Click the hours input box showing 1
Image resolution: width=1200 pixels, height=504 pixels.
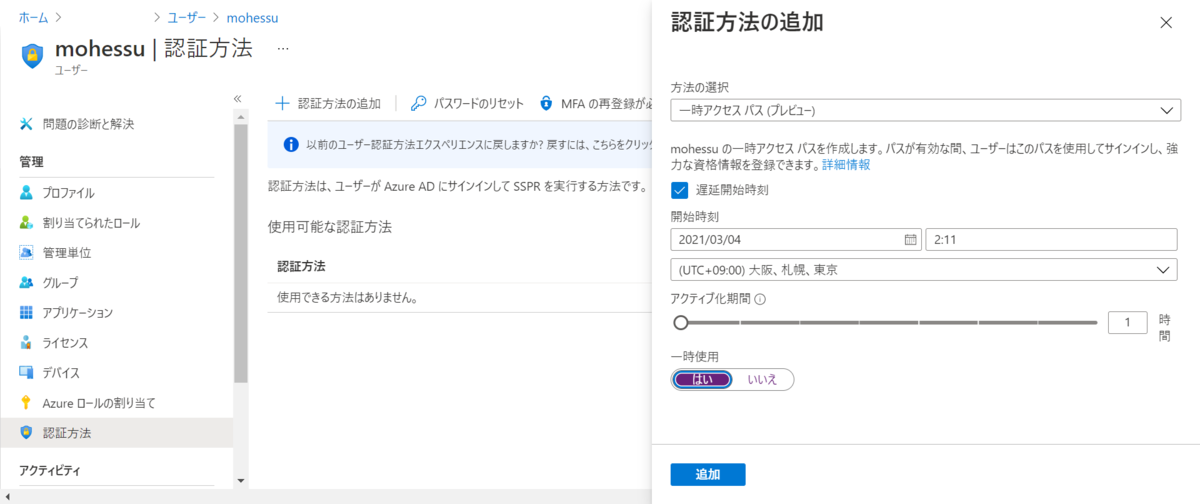pyautogui.click(x=1128, y=322)
